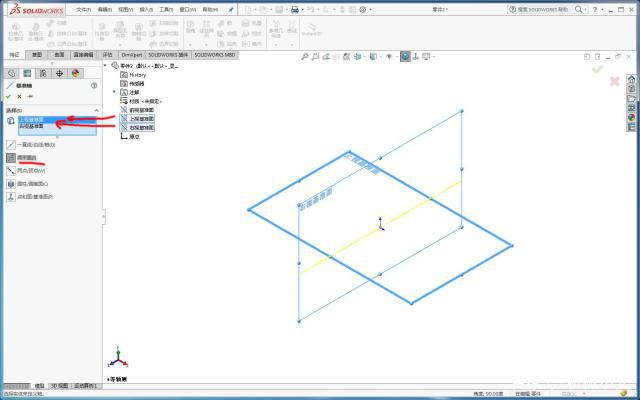The height and width of the screenshot is (400, 640).
Task: Select the 一直线/边线/轴 axis type option
Action: tap(31, 144)
